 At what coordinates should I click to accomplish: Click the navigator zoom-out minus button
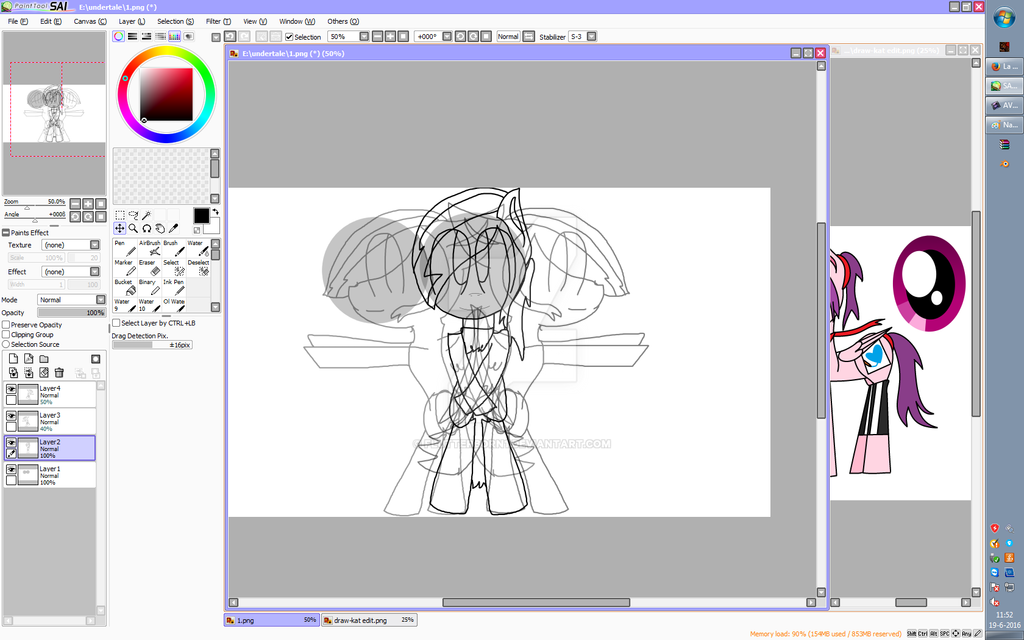click(x=75, y=204)
